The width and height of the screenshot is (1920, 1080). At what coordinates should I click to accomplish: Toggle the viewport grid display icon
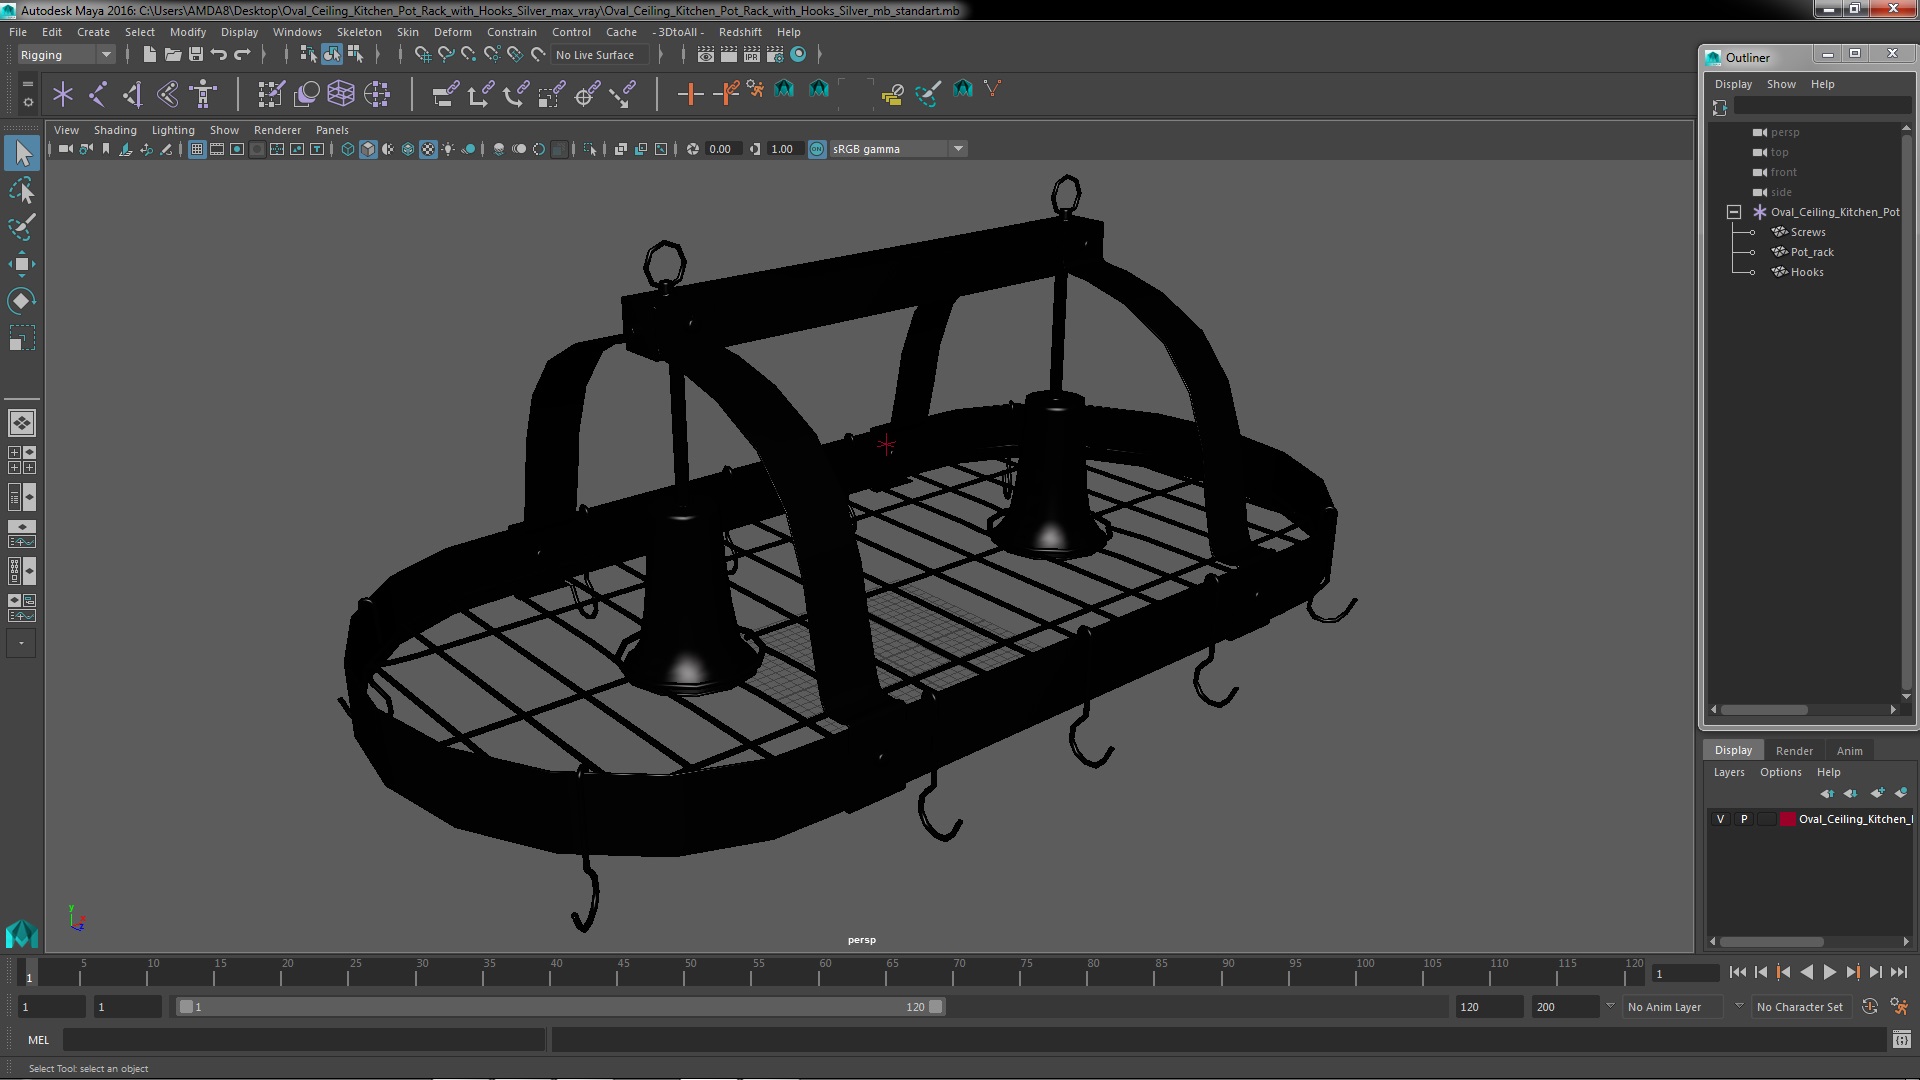(197, 149)
